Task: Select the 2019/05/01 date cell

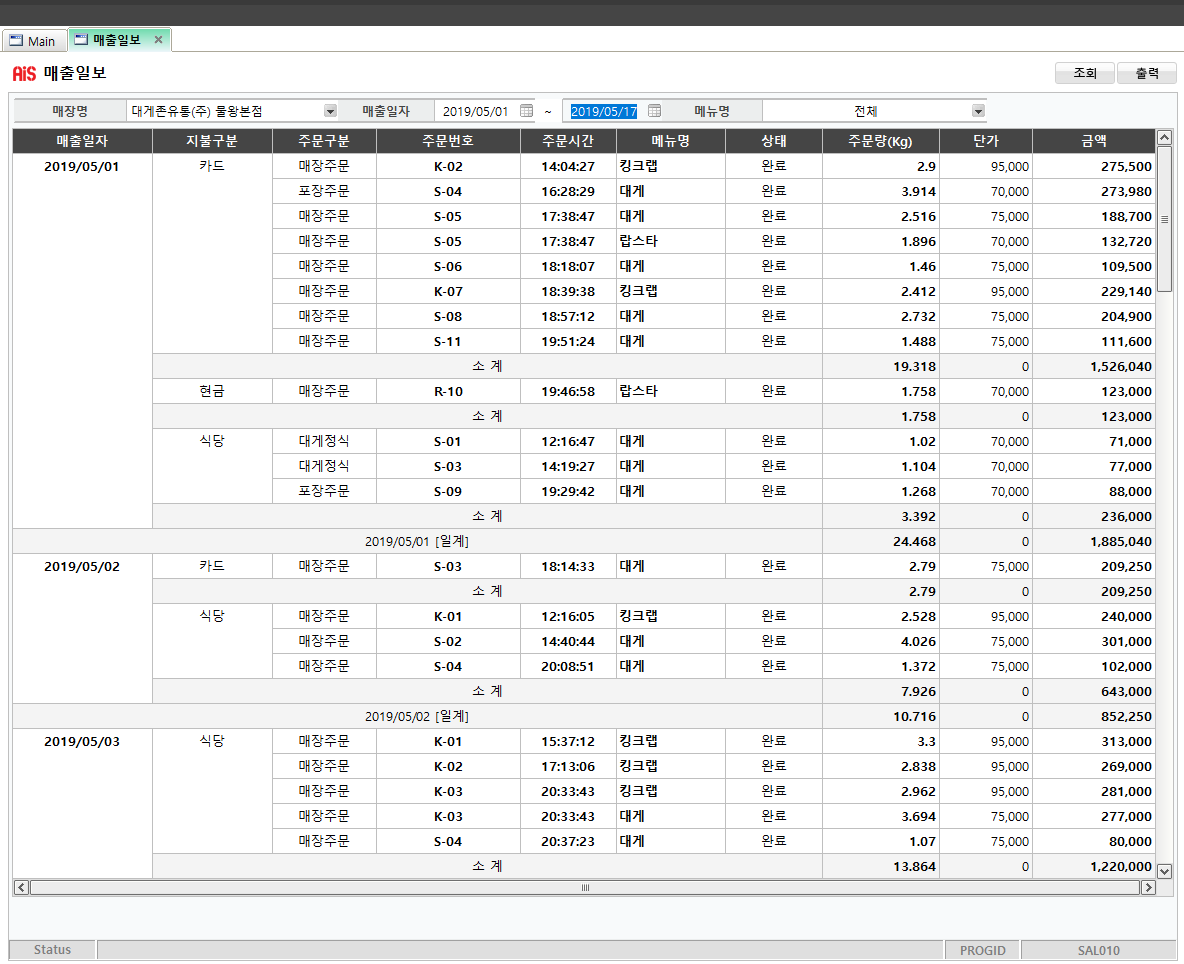Action: tap(82, 167)
